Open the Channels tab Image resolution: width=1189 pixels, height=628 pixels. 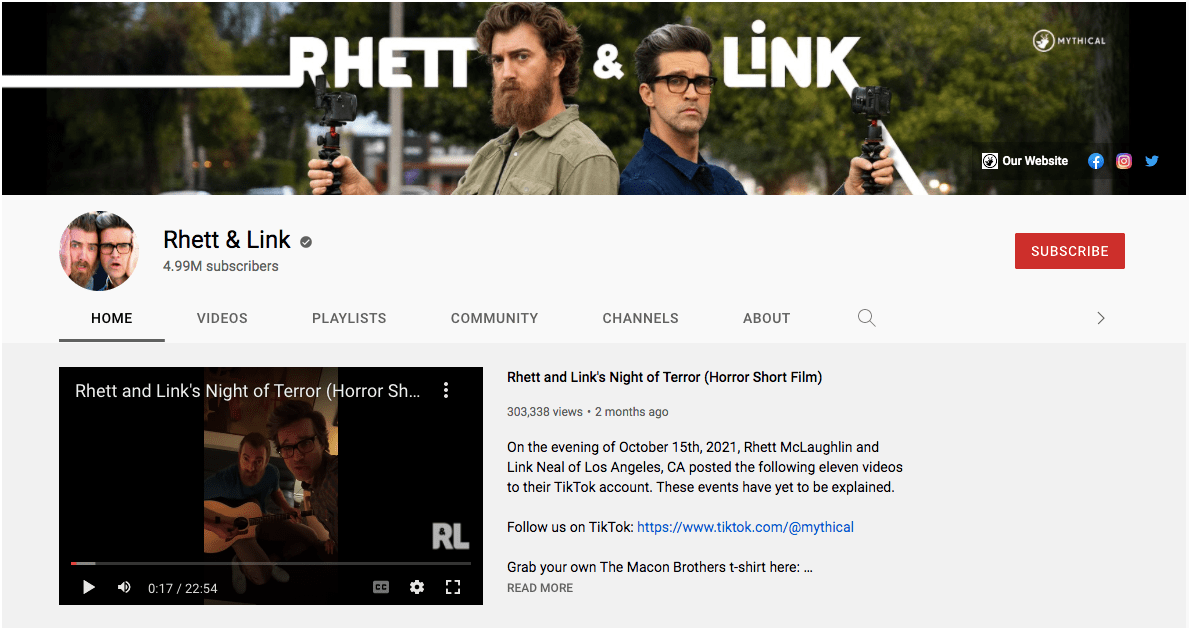point(641,319)
